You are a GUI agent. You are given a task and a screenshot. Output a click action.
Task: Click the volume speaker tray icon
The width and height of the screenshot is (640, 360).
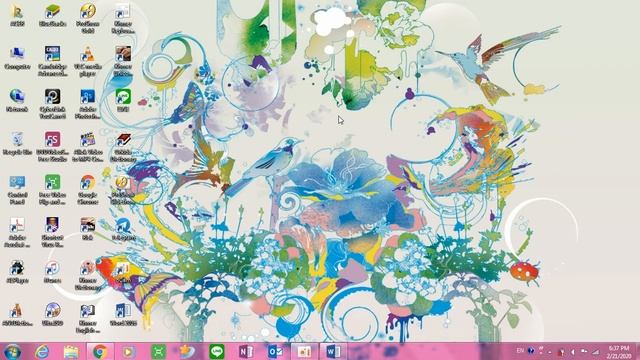click(x=573, y=352)
